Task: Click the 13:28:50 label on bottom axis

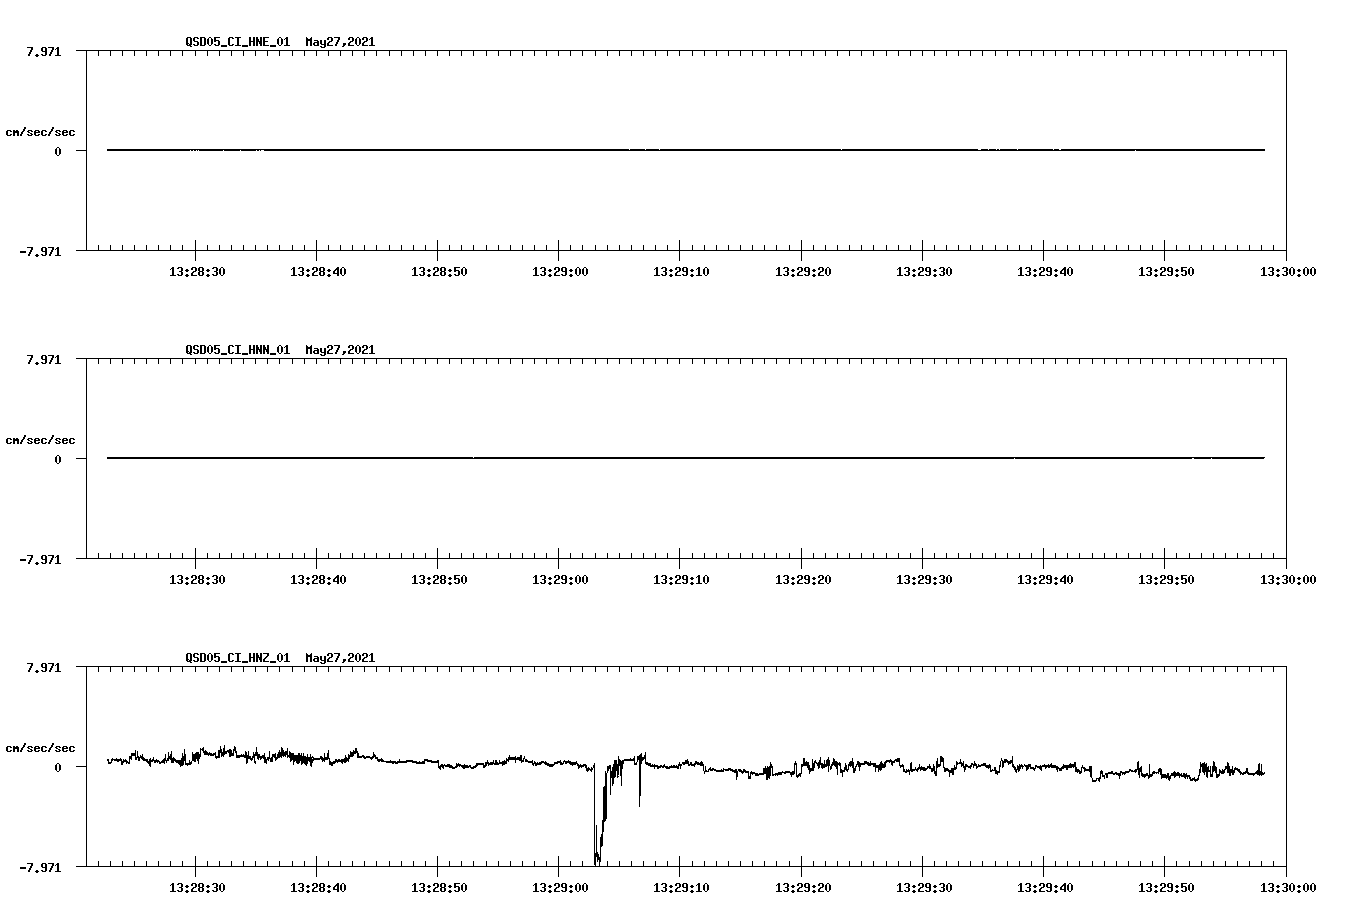Action: (438, 886)
